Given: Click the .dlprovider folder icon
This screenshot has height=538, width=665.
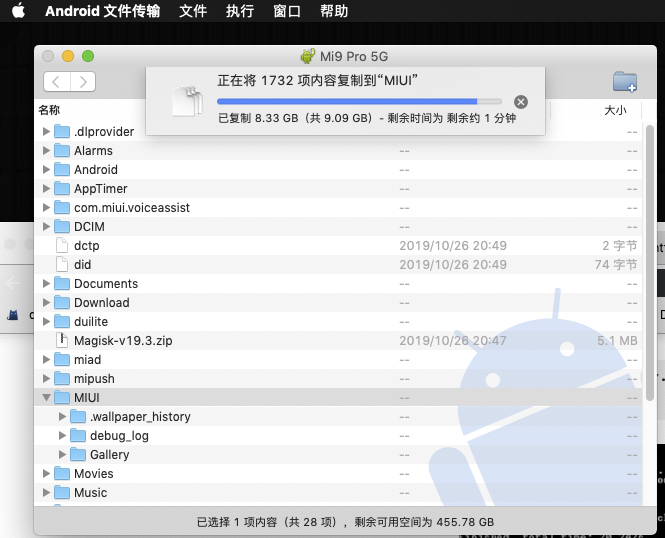Looking at the screenshot, I should [62, 131].
